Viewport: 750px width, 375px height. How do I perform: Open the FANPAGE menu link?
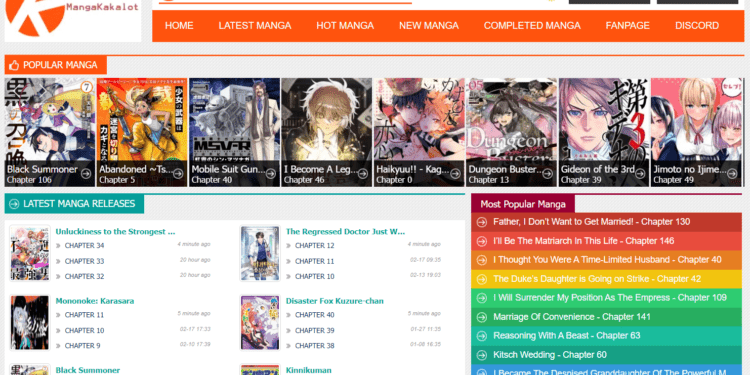[x=628, y=26]
